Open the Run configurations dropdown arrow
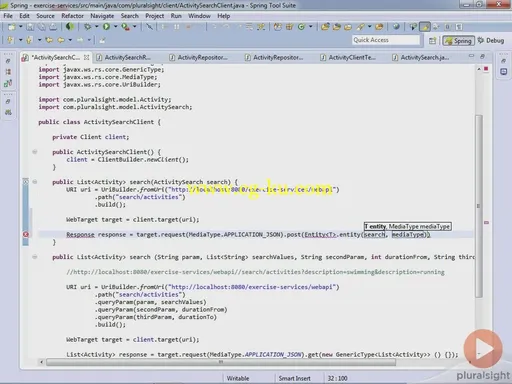This screenshot has height=384, width=512. [115, 27]
